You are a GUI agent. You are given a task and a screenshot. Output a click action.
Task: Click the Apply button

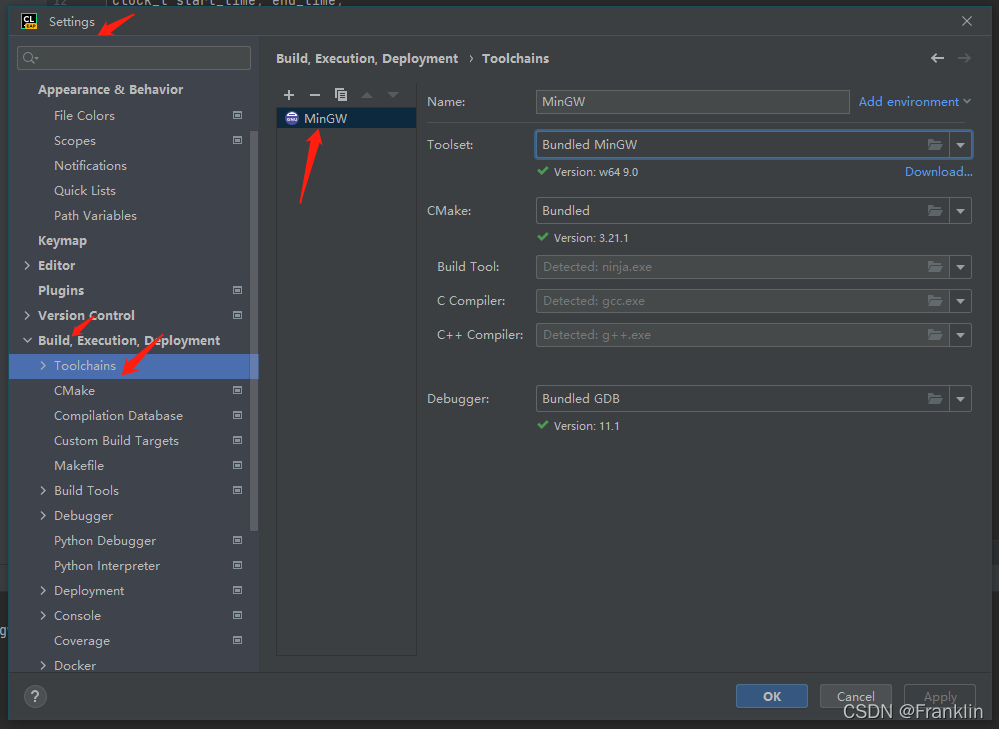click(940, 696)
